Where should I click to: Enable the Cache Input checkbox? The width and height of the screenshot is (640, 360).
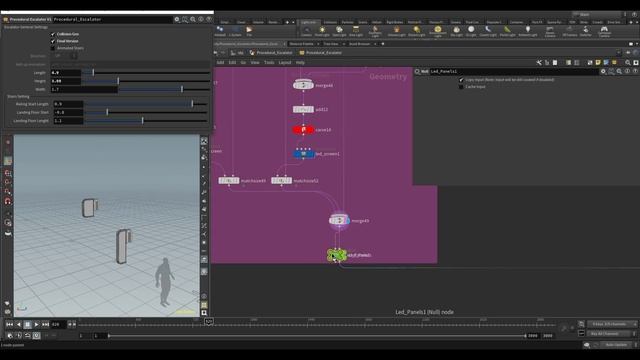461,87
